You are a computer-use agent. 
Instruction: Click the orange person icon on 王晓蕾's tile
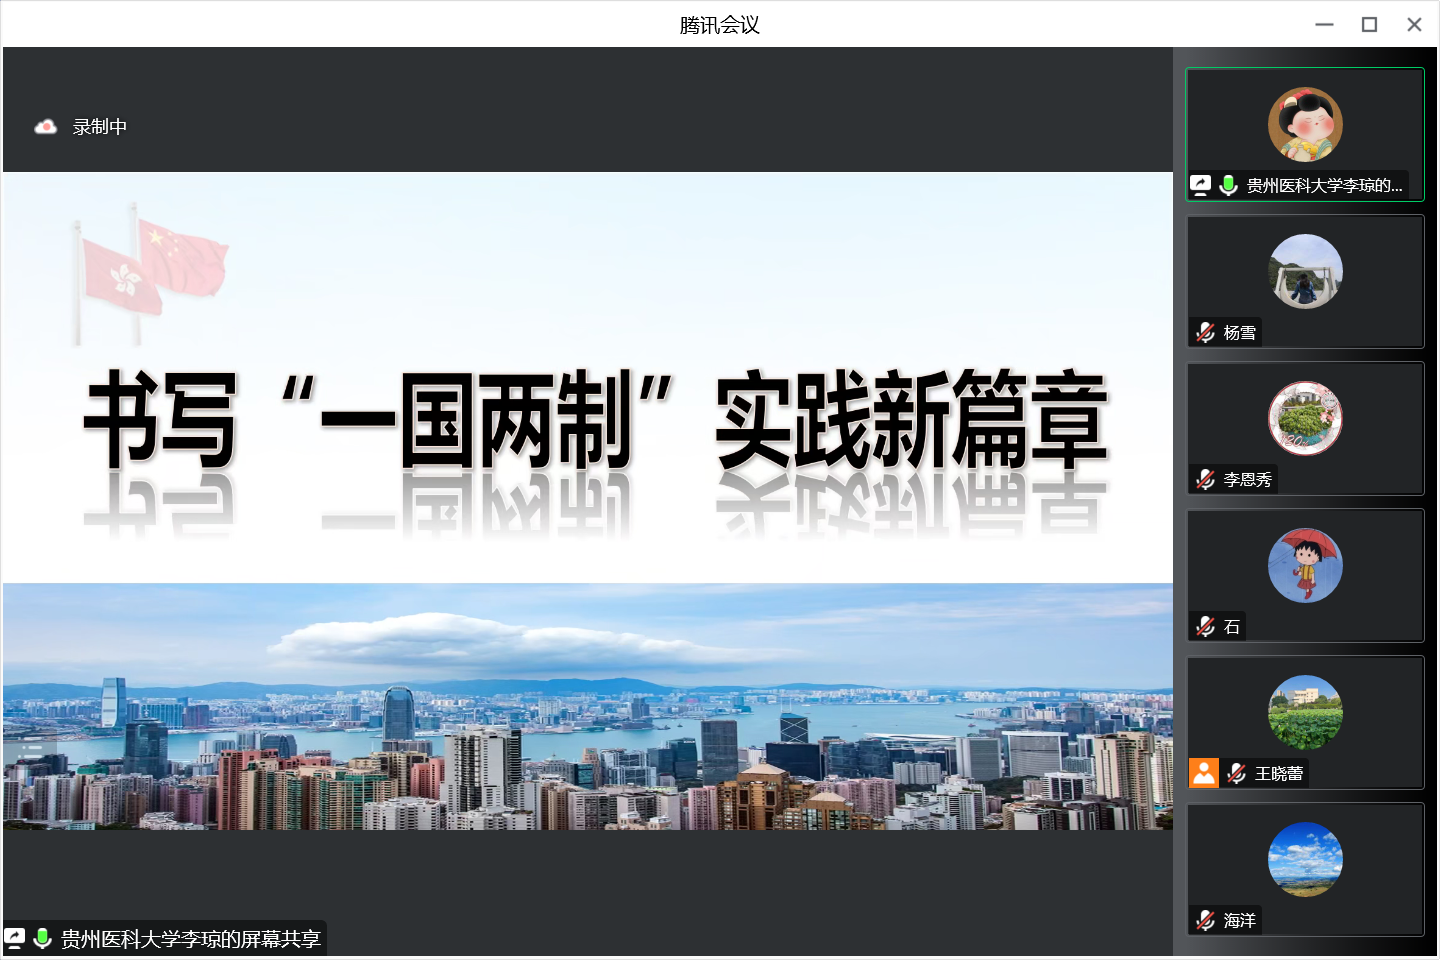pos(1204,773)
